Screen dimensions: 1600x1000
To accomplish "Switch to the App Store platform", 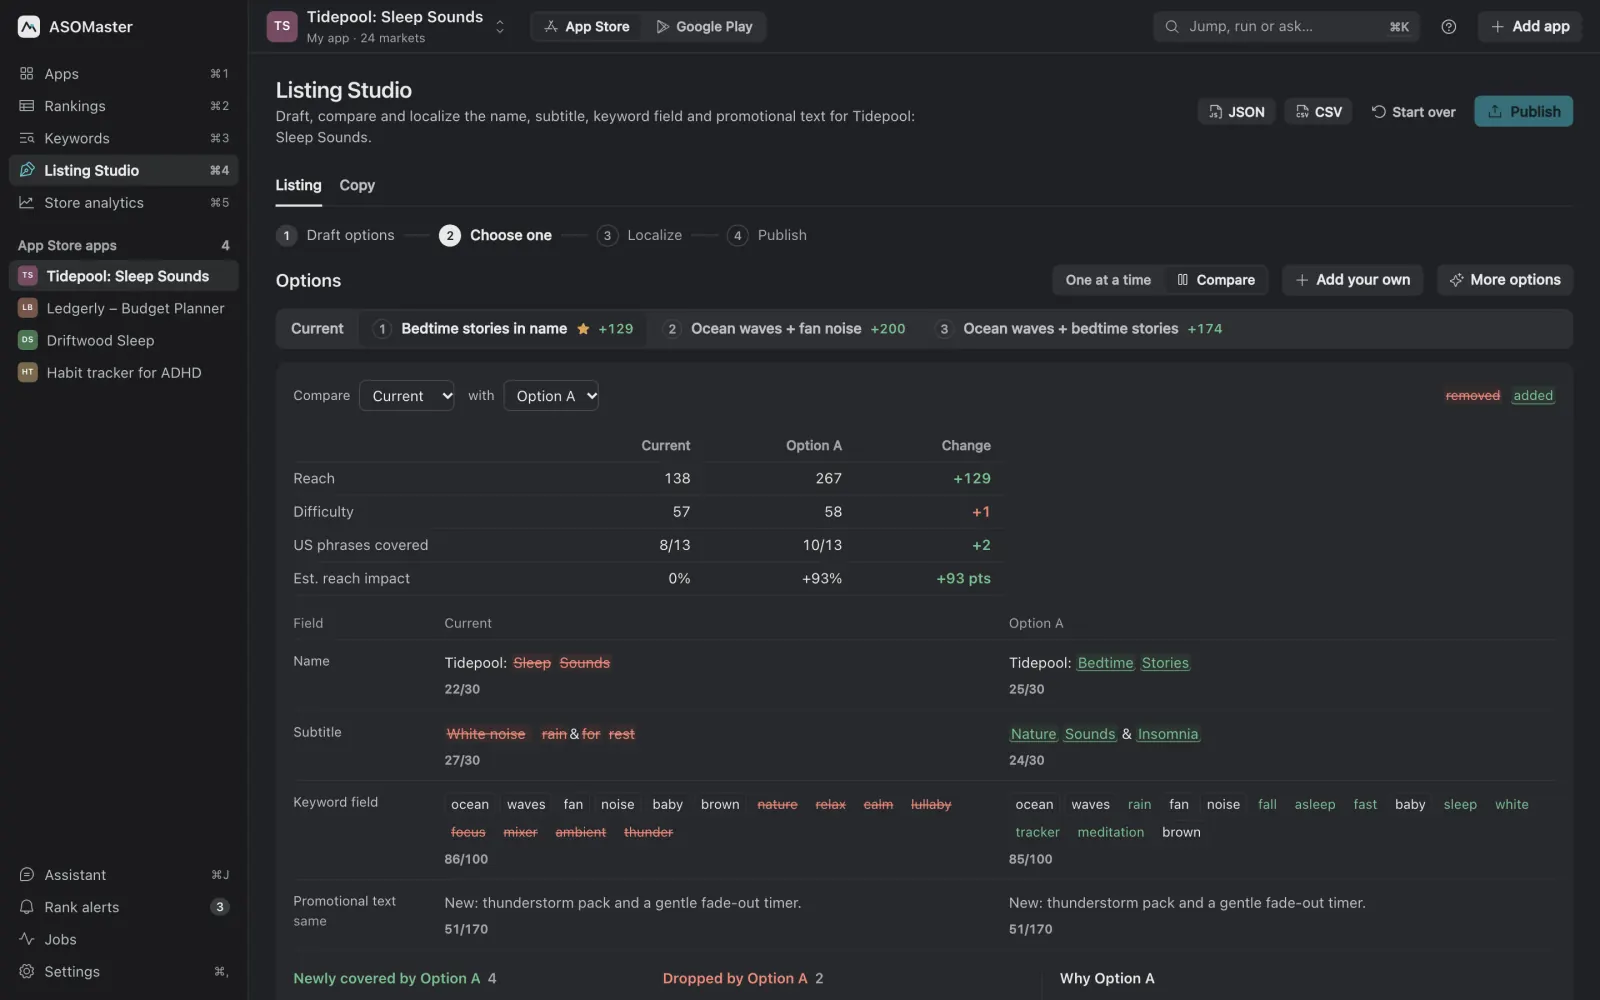I will click(x=587, y=27).
